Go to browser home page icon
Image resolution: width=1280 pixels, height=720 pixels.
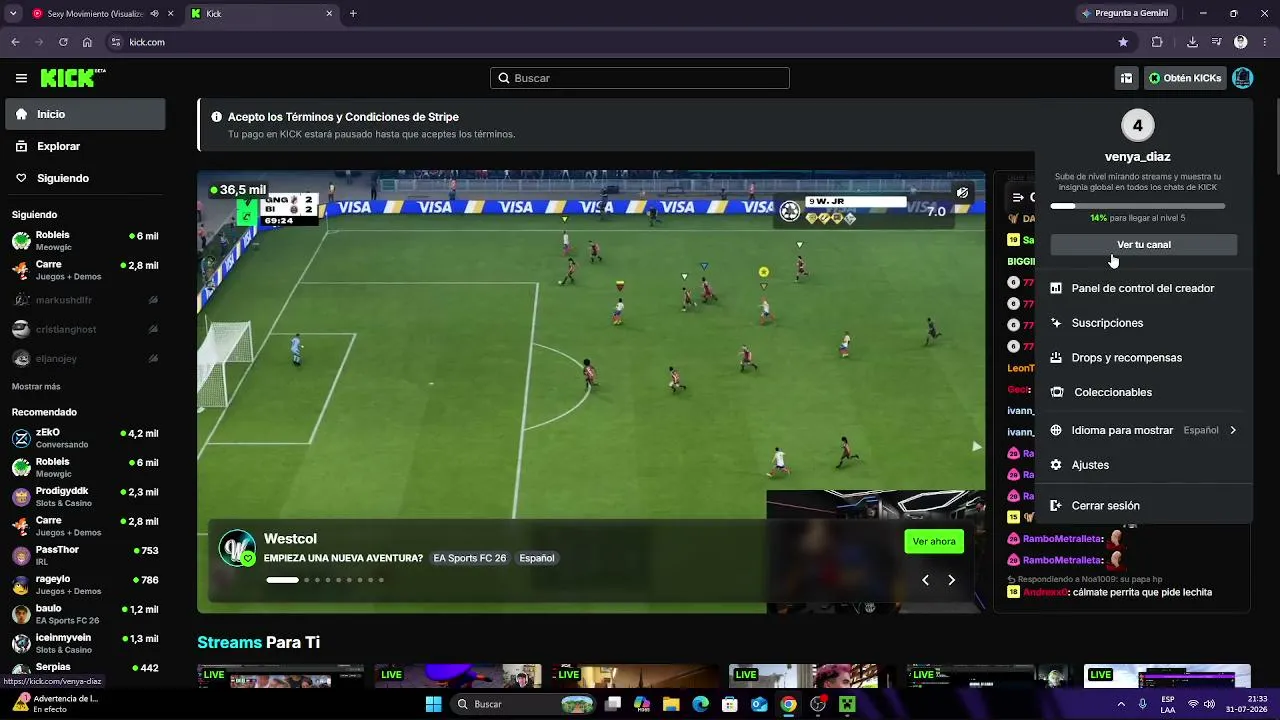click(87, 42)
